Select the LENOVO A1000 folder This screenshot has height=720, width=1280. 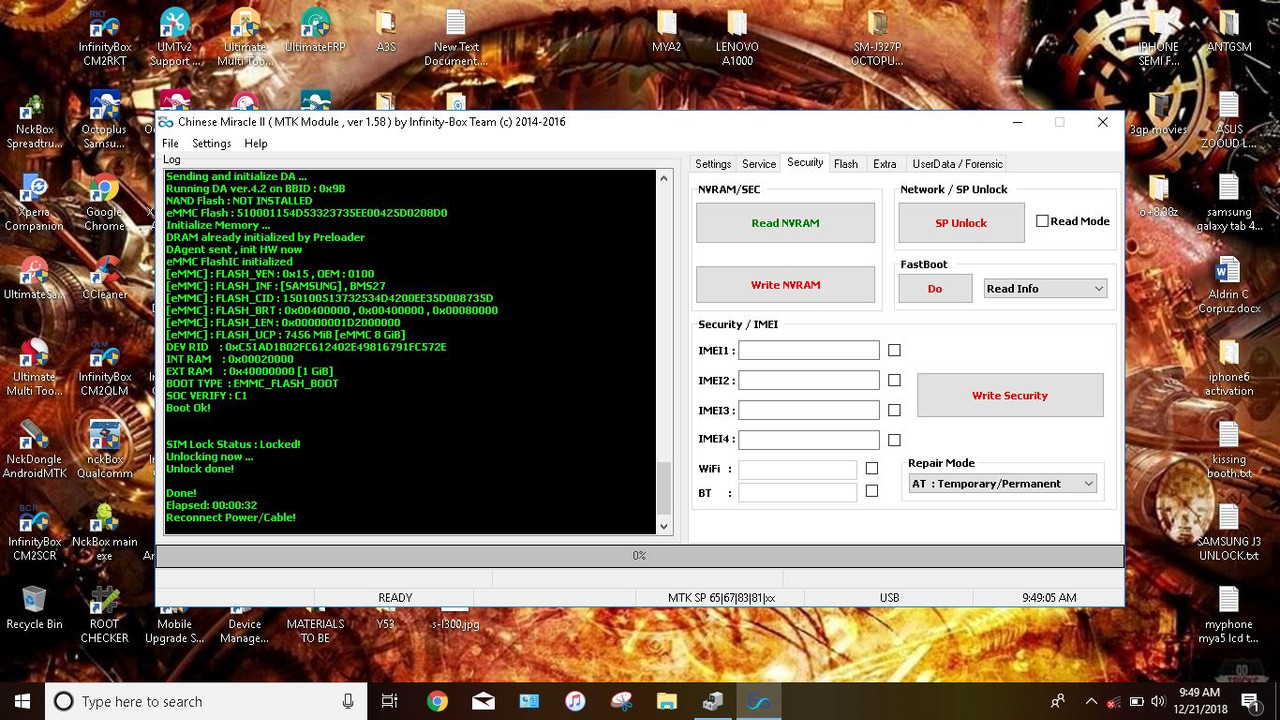[737, 37]
